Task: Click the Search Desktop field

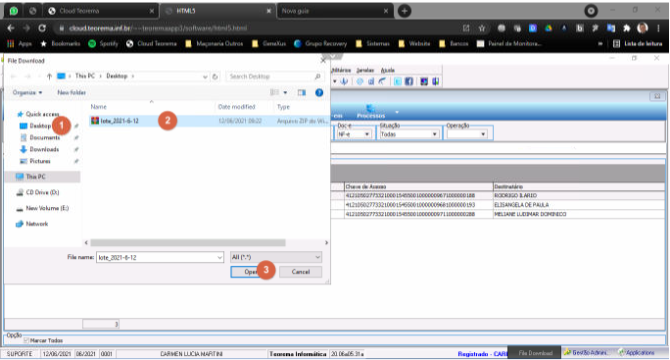Action: point(274,76)
